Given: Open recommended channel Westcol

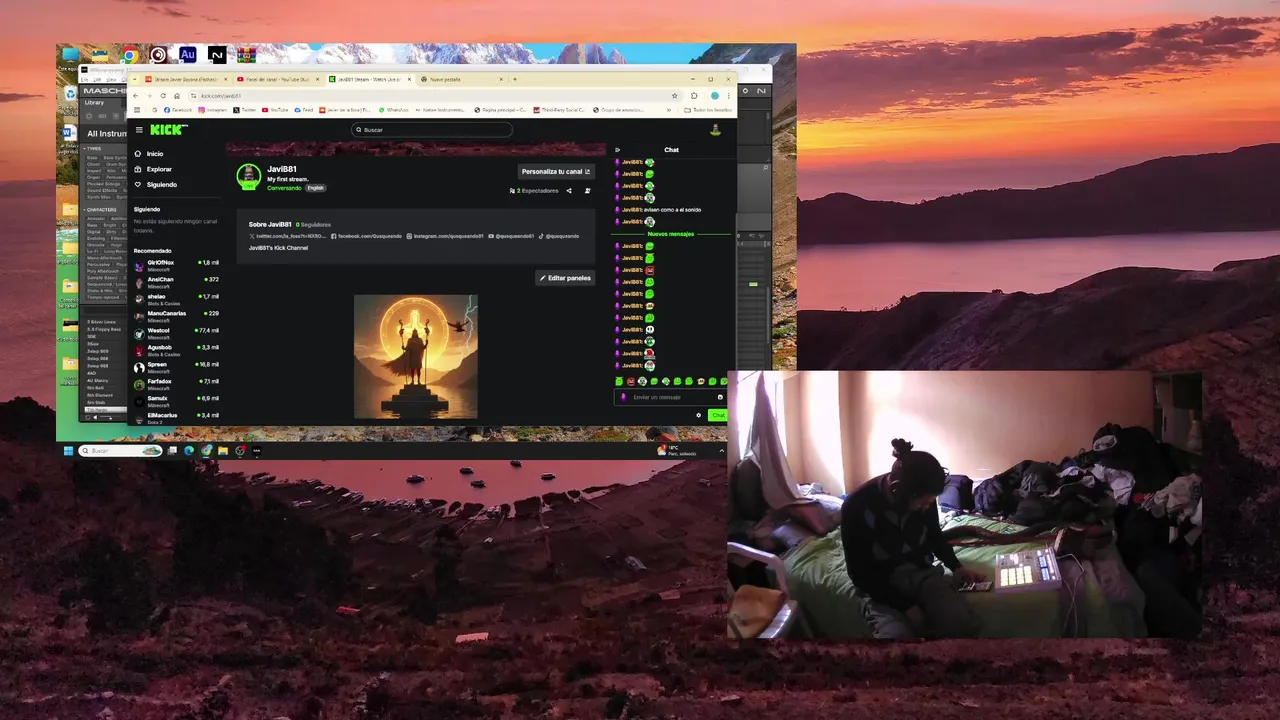Looking at the screenshot, I should [176, 333].
